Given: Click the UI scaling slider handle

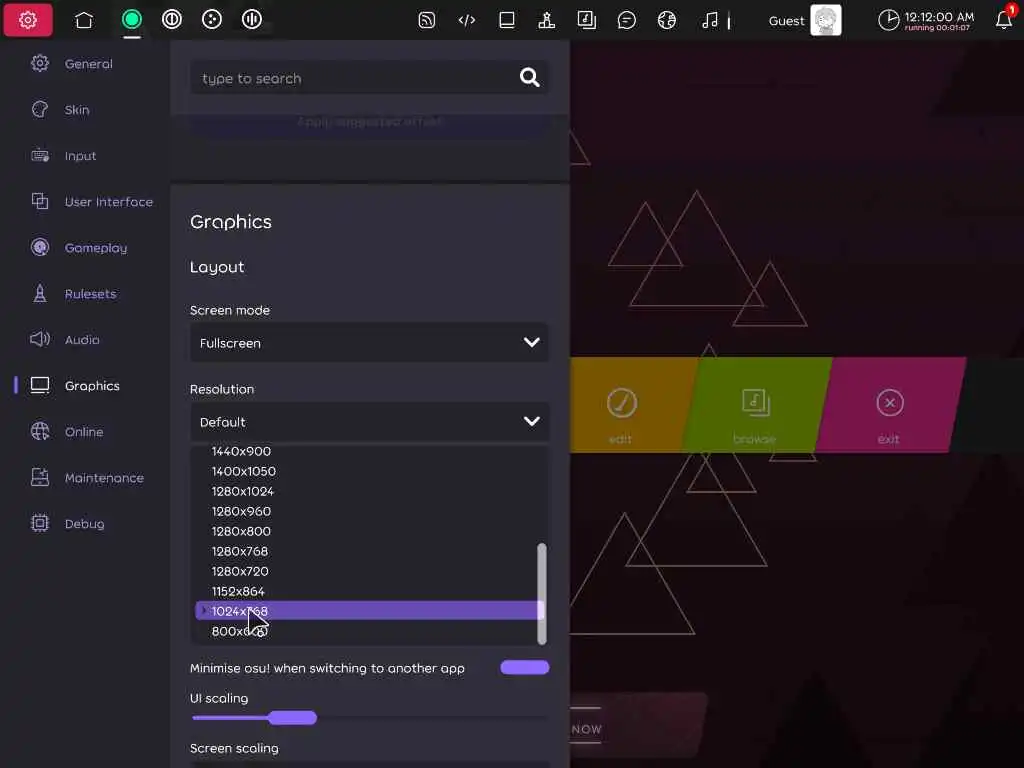Looking at the screenshot, I should [292, 718].
